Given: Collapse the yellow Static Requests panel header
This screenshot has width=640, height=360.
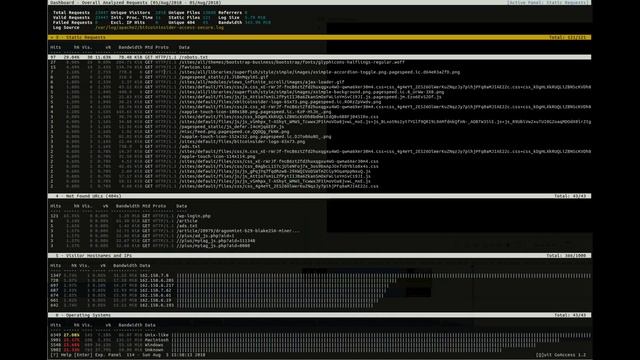Looking at the screenshot, I should click(x=320, y=37).
